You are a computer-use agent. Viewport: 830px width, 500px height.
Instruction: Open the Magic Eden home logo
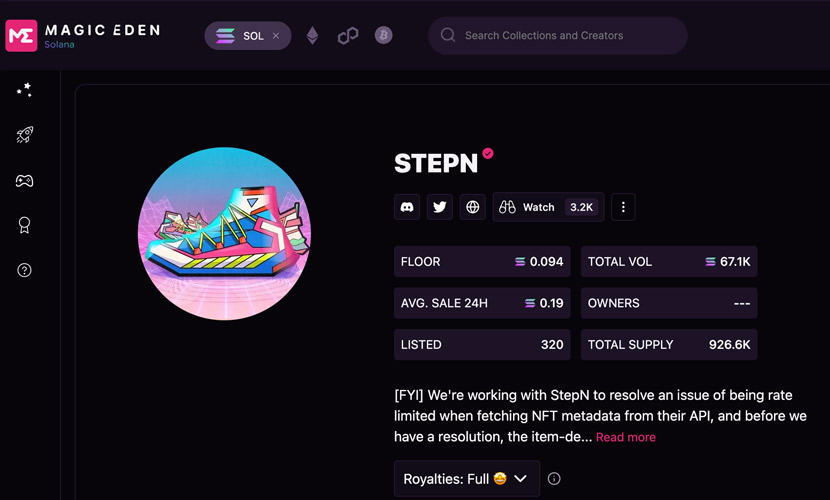coord(82,35)
